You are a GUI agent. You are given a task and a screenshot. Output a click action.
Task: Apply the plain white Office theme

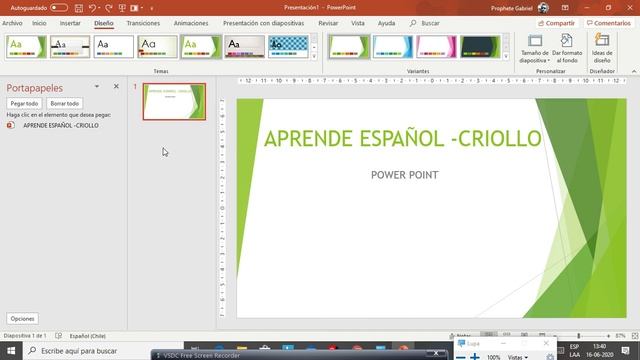[113, 47]
